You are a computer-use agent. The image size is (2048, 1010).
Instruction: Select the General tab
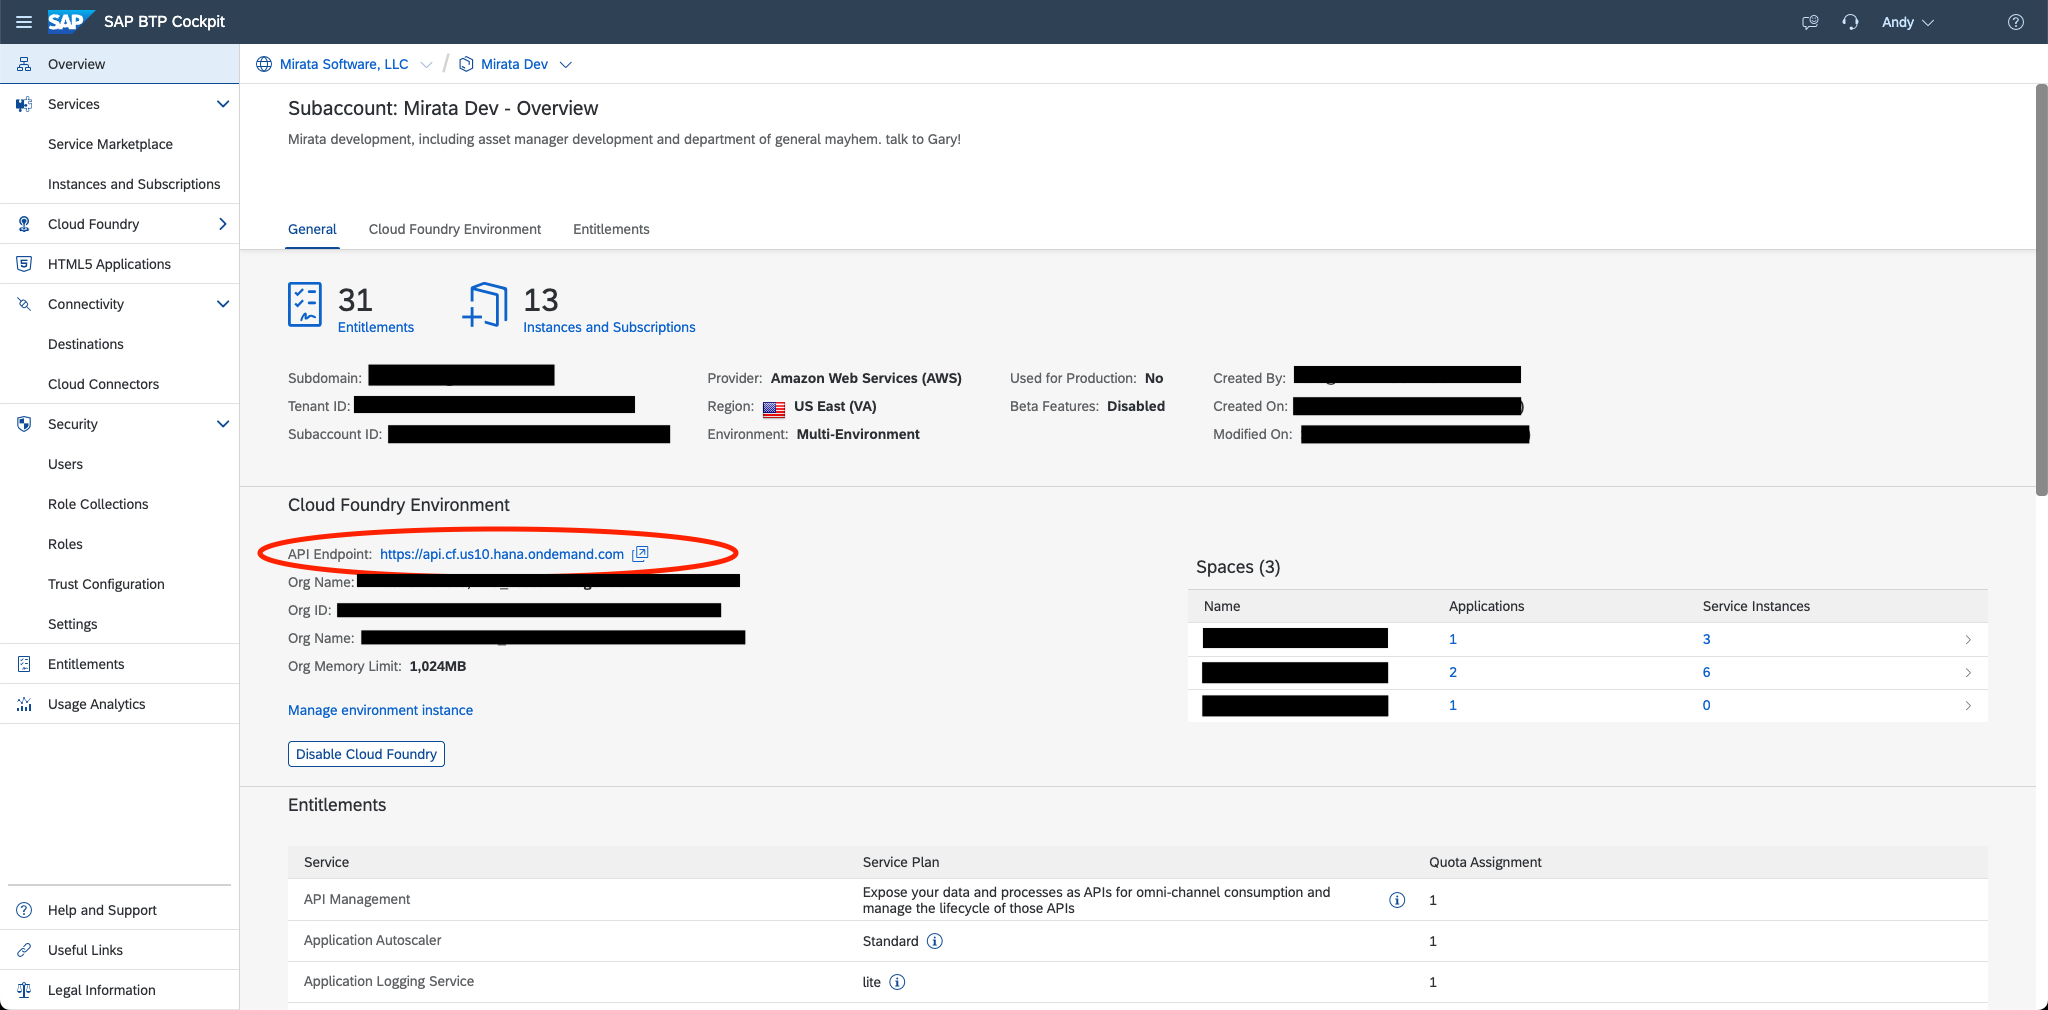click(x=312, y=229)
